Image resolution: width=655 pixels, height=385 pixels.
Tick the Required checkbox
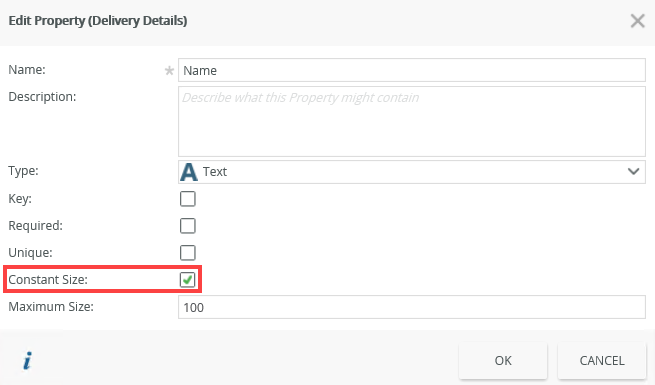[x=188, y=226]
